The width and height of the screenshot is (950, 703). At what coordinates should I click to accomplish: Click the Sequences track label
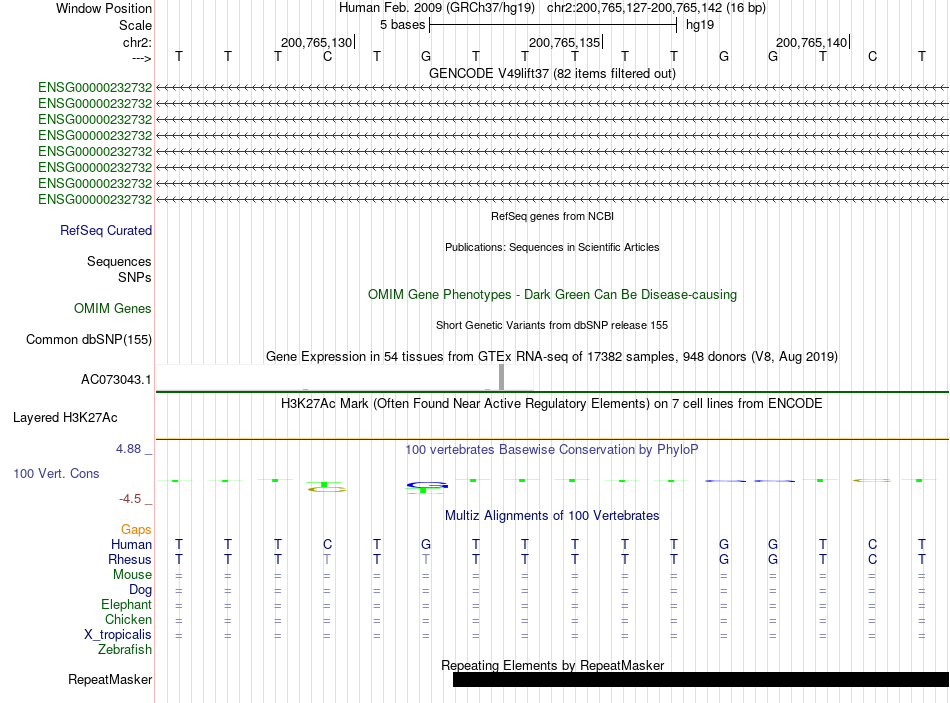(x=119, y=261)
